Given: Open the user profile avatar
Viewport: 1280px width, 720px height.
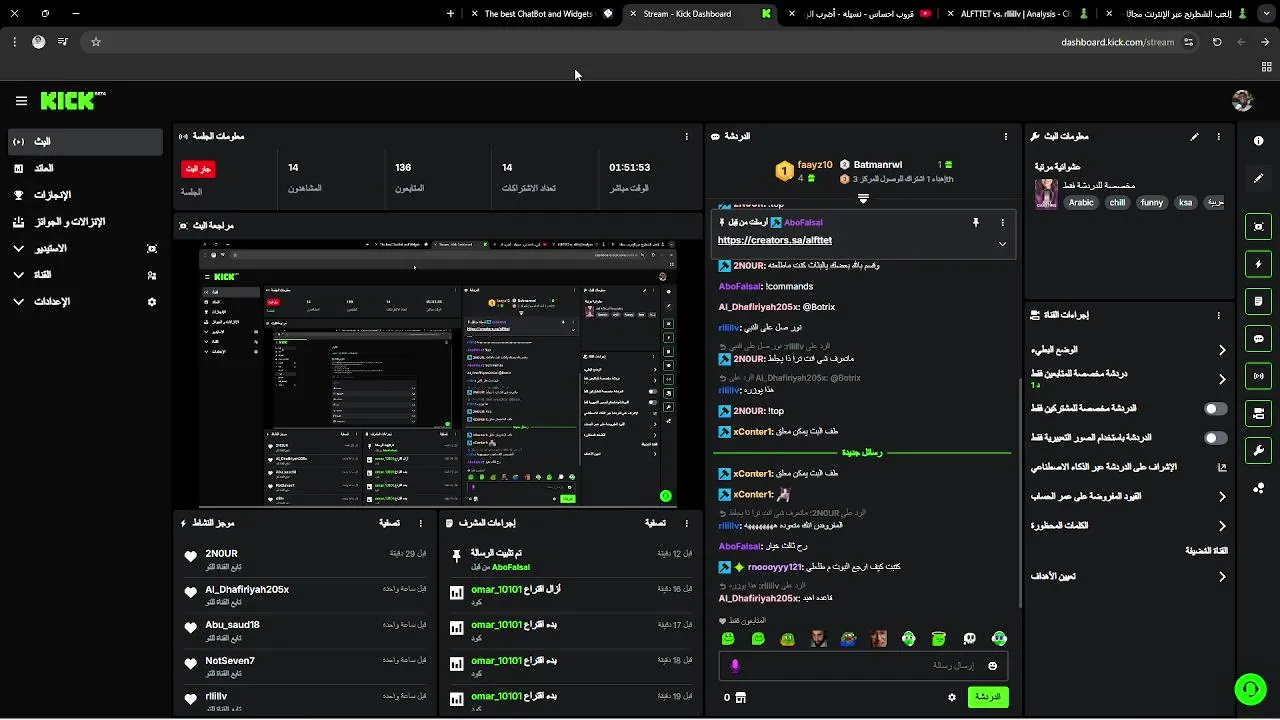Looking at the screenshot, I should coord(1242,101).
